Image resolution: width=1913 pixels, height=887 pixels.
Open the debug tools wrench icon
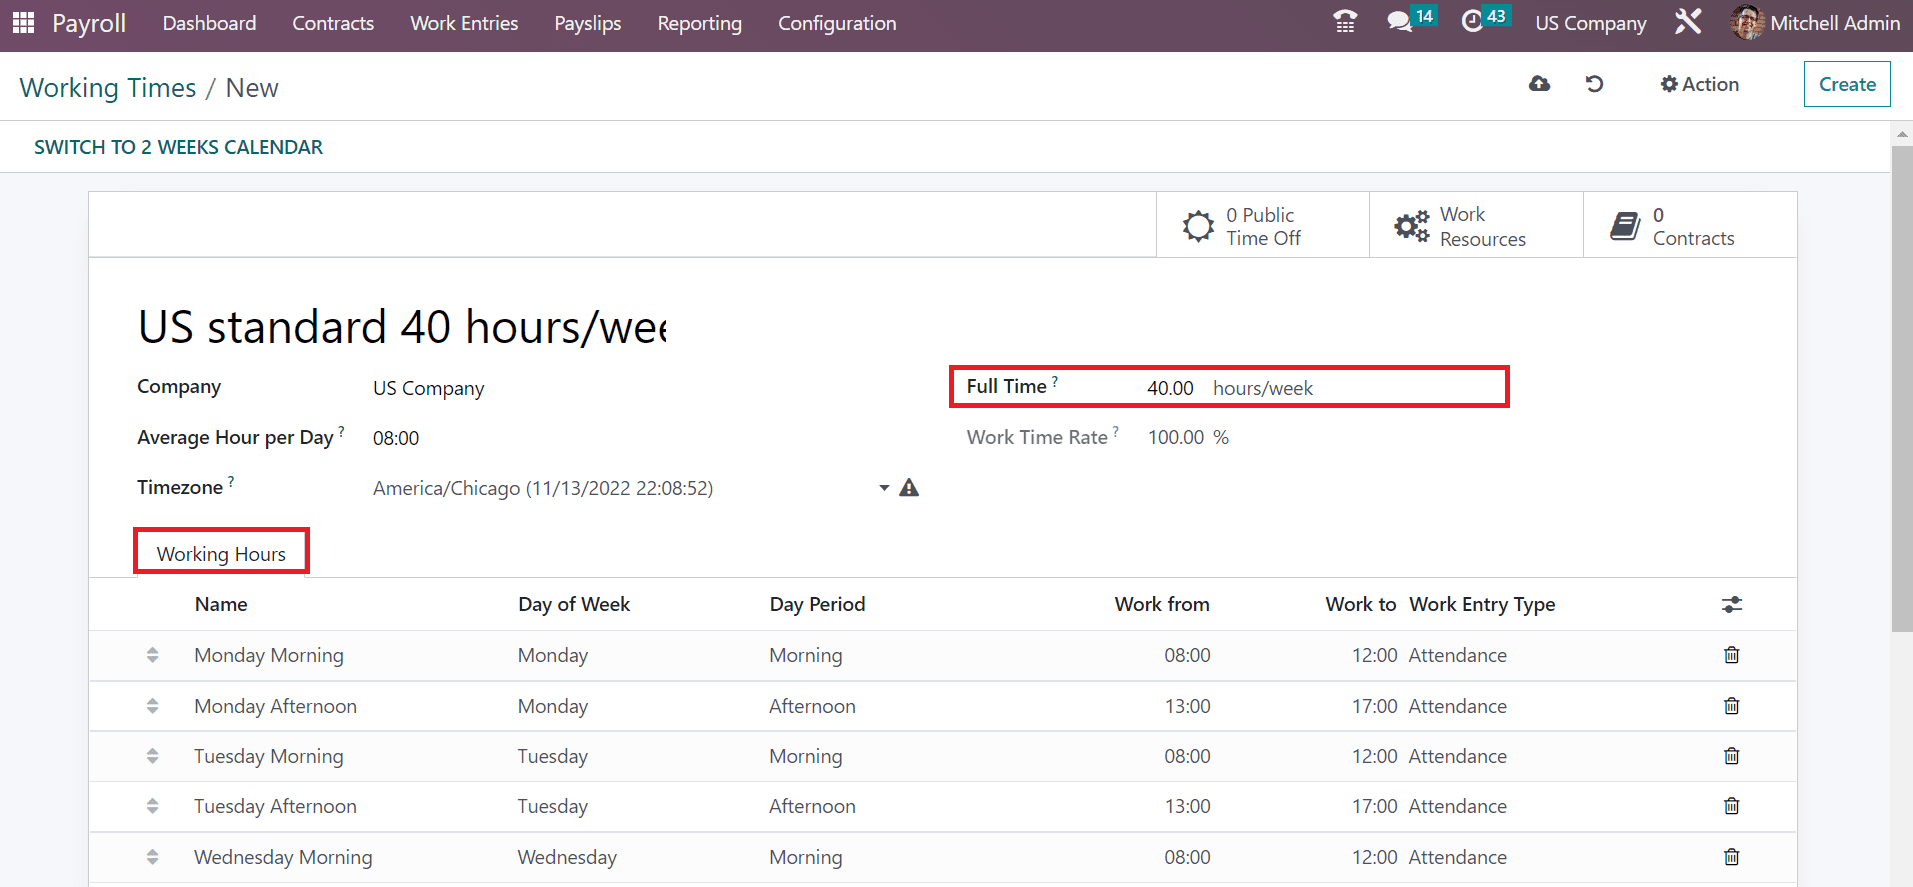click(x=1688, y=22)
